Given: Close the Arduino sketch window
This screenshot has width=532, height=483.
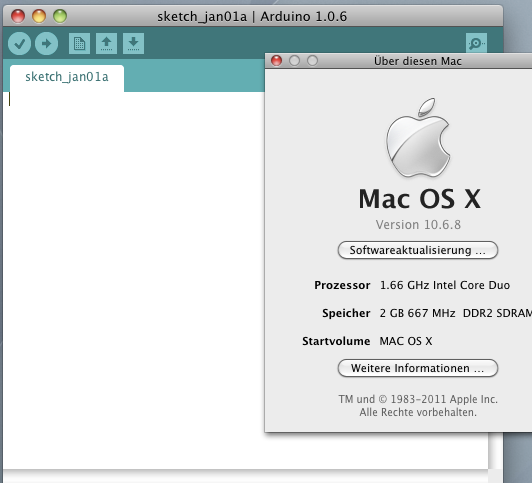Looking at the screenshot, I should pyautogui.click(x=18, y=16).
